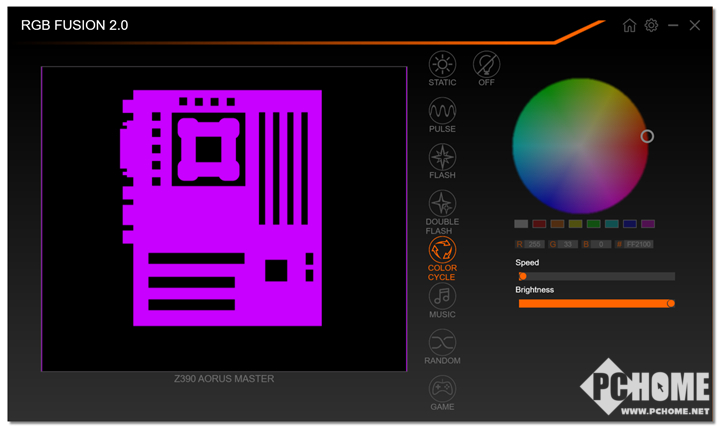Turn lighting off with the OFF icon
The width and height of the screenshot is (720, 428).
click(486, 65)
